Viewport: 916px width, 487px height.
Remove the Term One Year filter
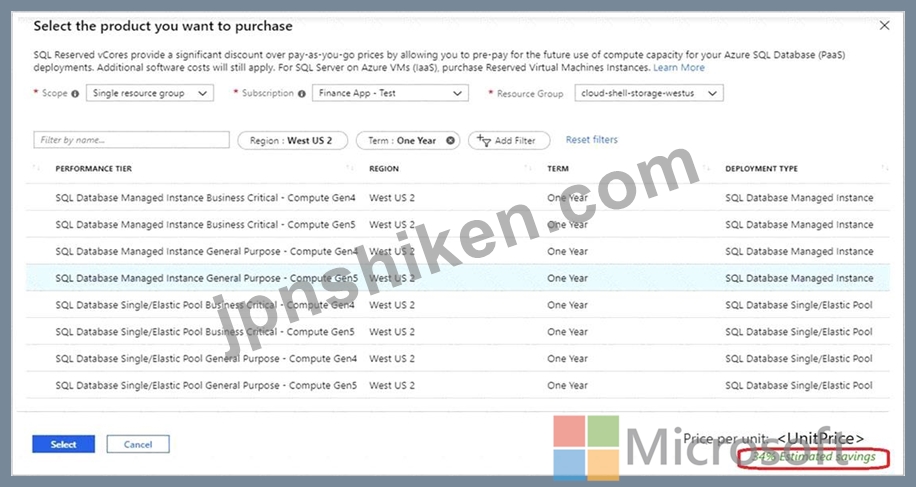point(450,140)
